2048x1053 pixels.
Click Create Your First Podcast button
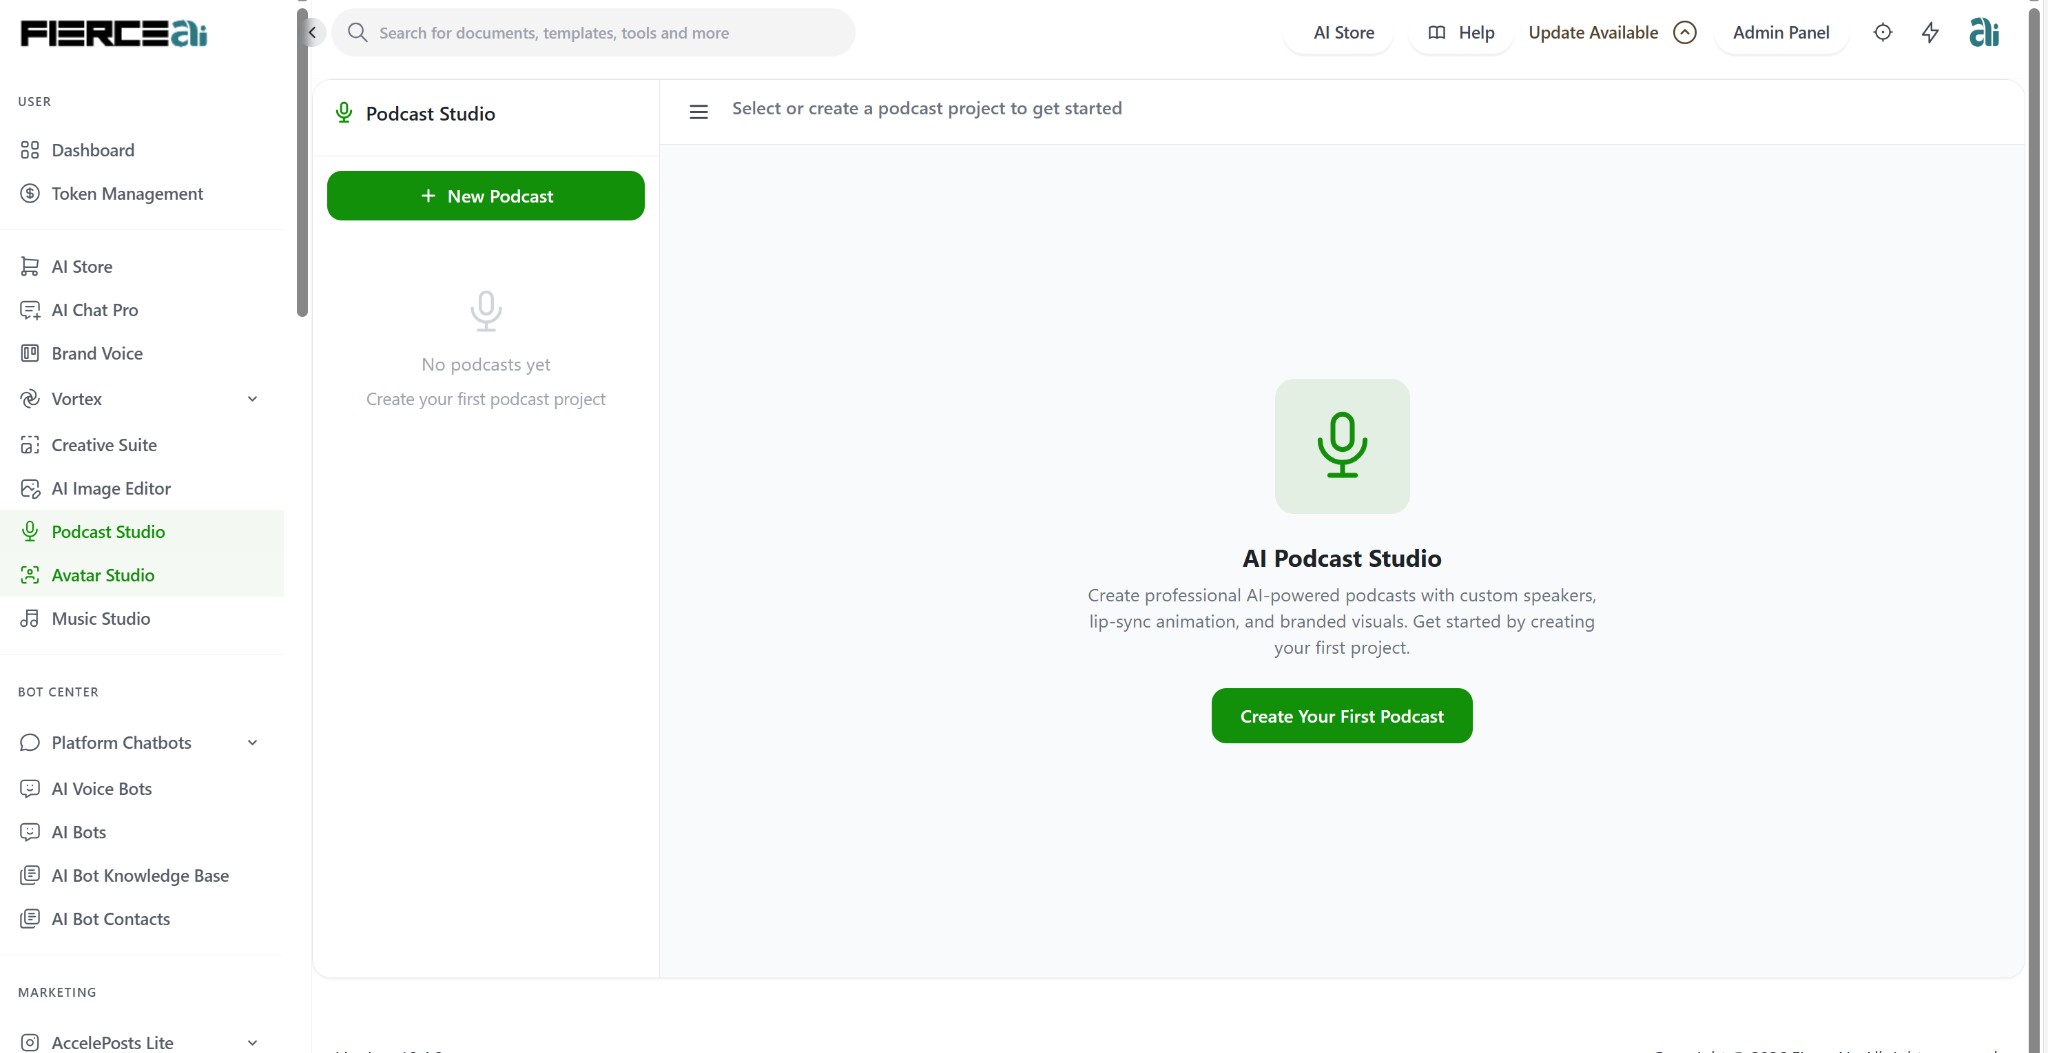1341,716
